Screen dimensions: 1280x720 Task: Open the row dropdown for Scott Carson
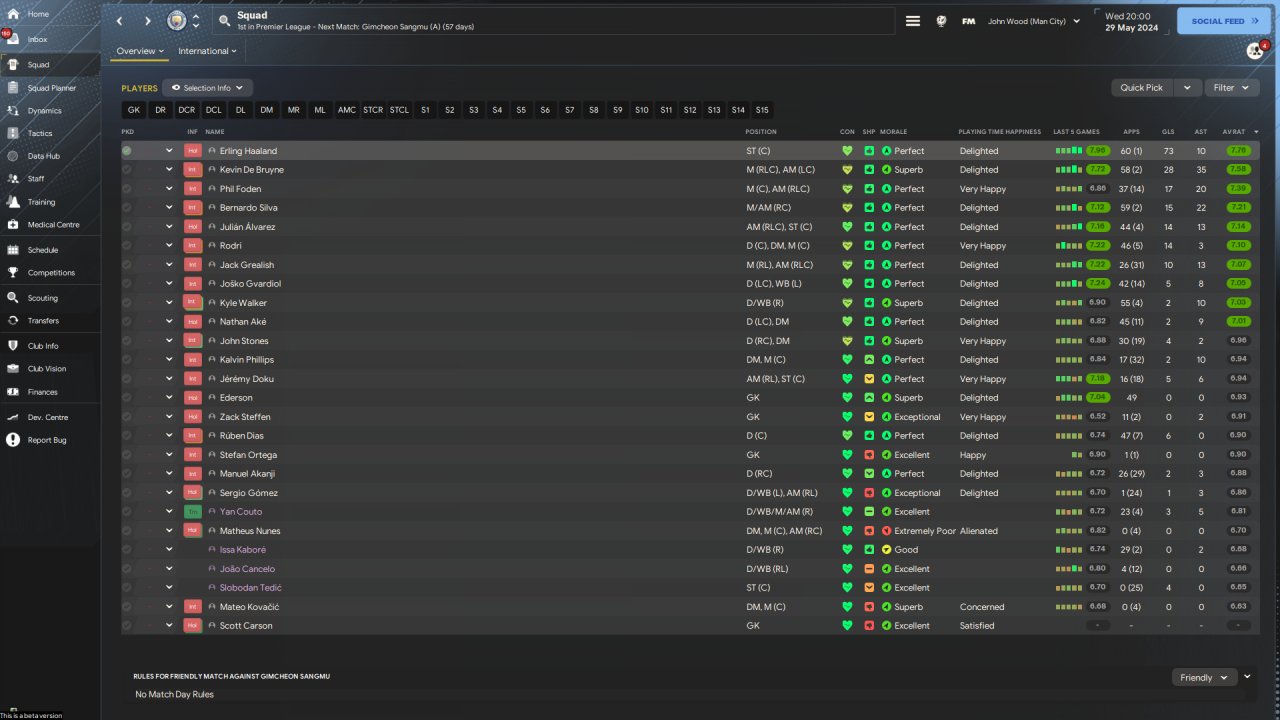[x=169, y=626]
